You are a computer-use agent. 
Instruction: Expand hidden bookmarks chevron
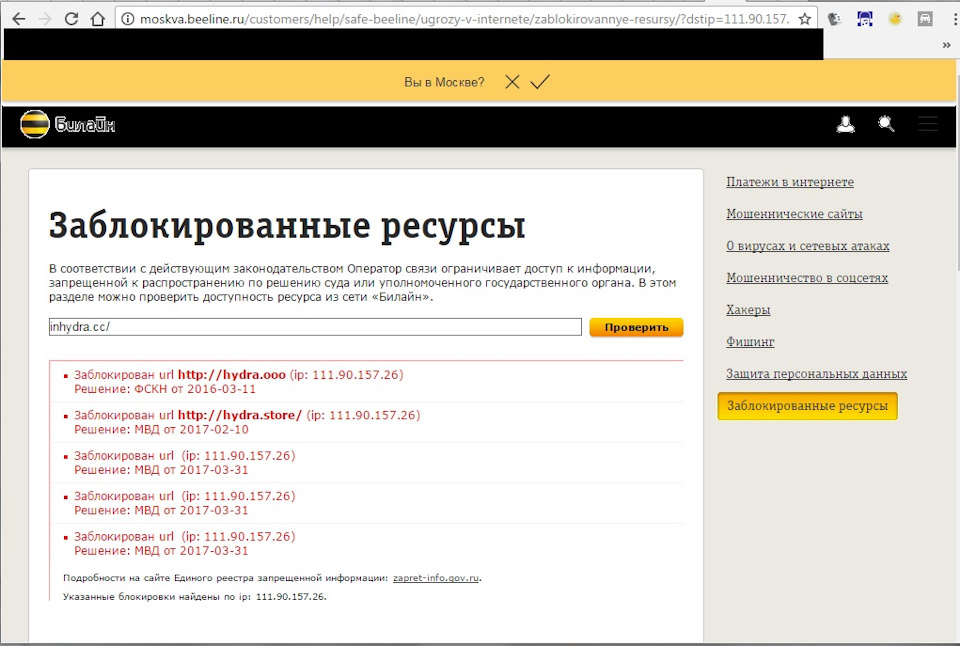pos(946,45)
